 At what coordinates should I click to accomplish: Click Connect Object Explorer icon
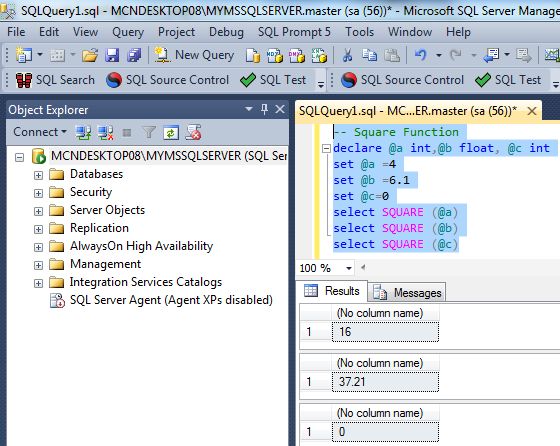pyautogui.click(x=83, y=132)
